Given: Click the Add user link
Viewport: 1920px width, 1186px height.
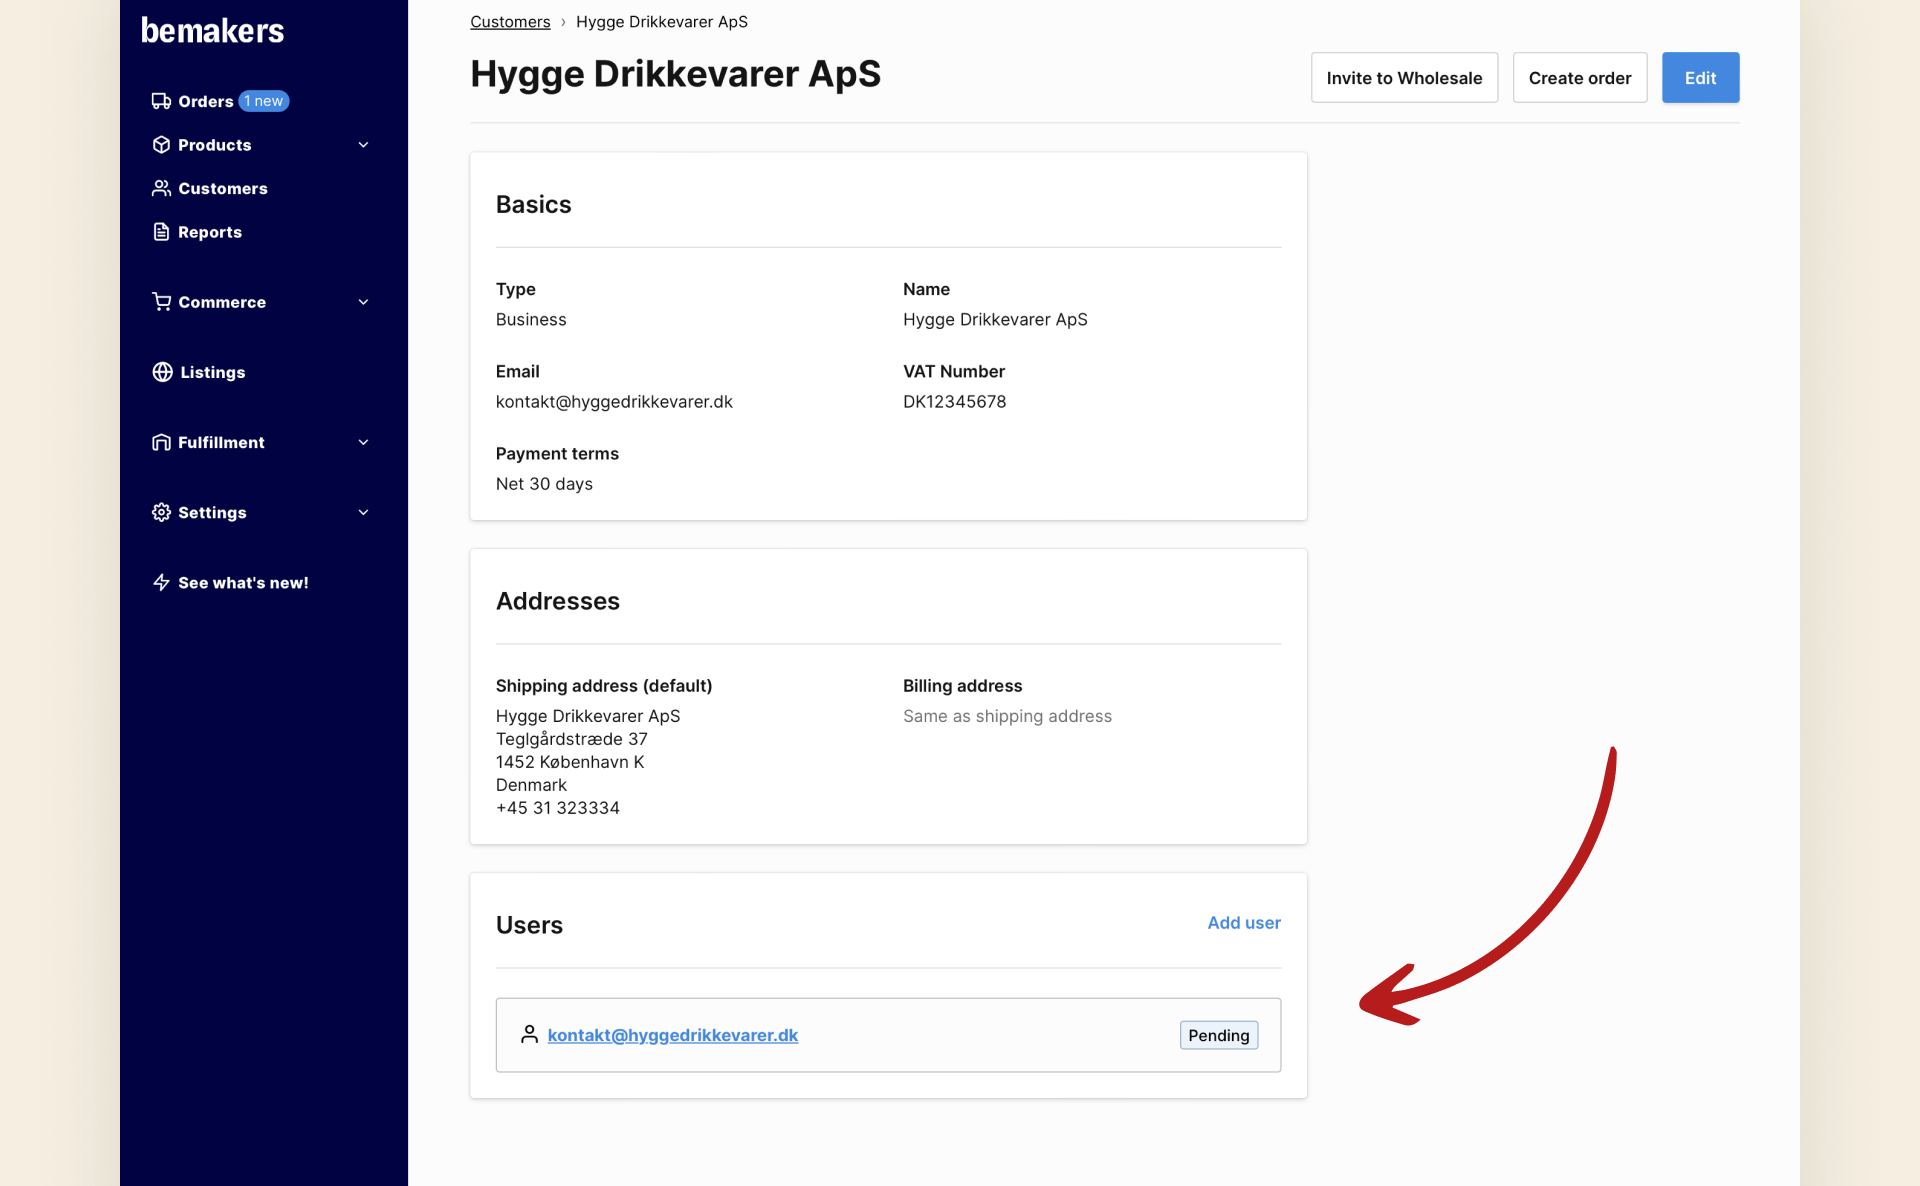Looking at the screenshot, I should (1243, 923).
